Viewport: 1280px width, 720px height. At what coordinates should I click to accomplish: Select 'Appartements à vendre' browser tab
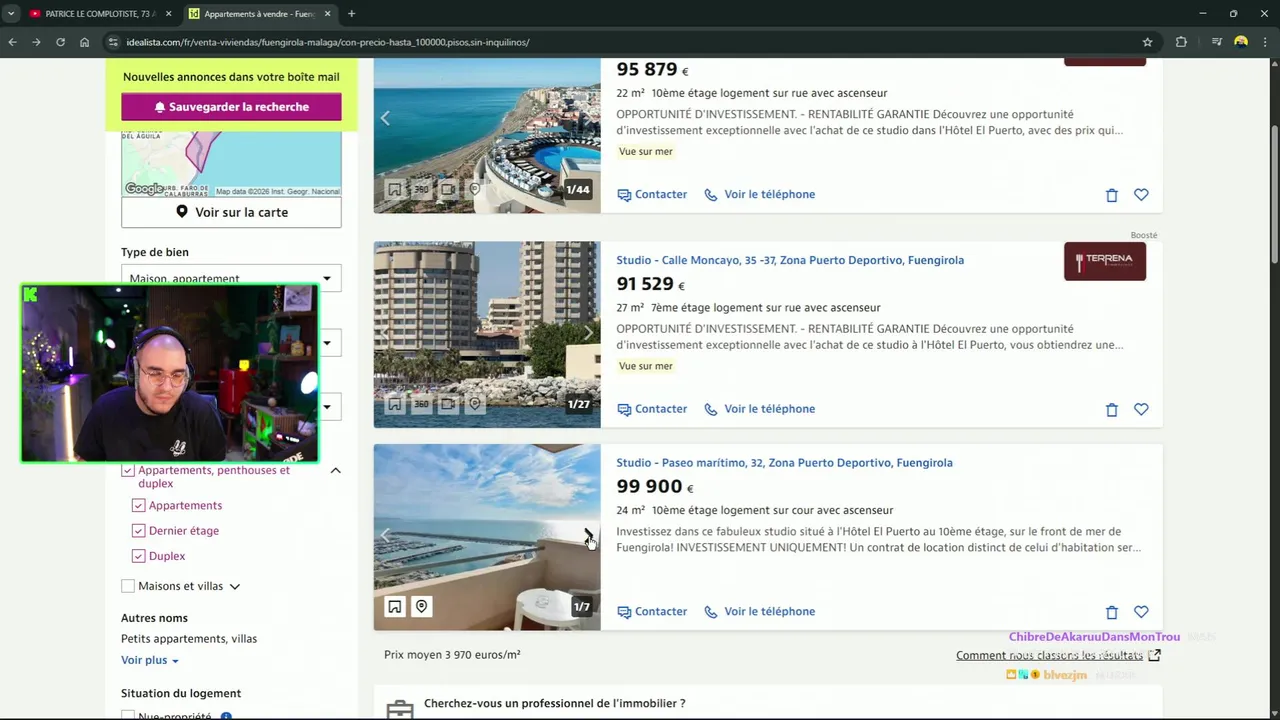(259, 14)
